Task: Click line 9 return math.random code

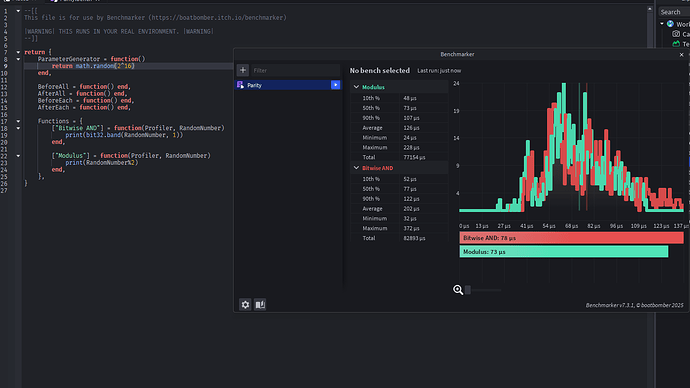Action: tap(93, 66)
